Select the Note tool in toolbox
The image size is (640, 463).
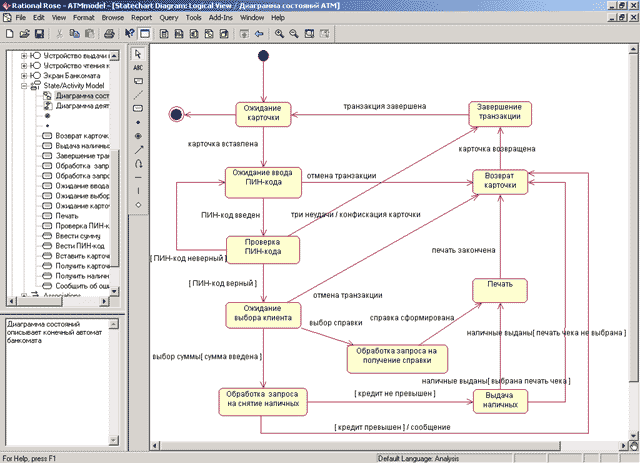tap(138, 81)
